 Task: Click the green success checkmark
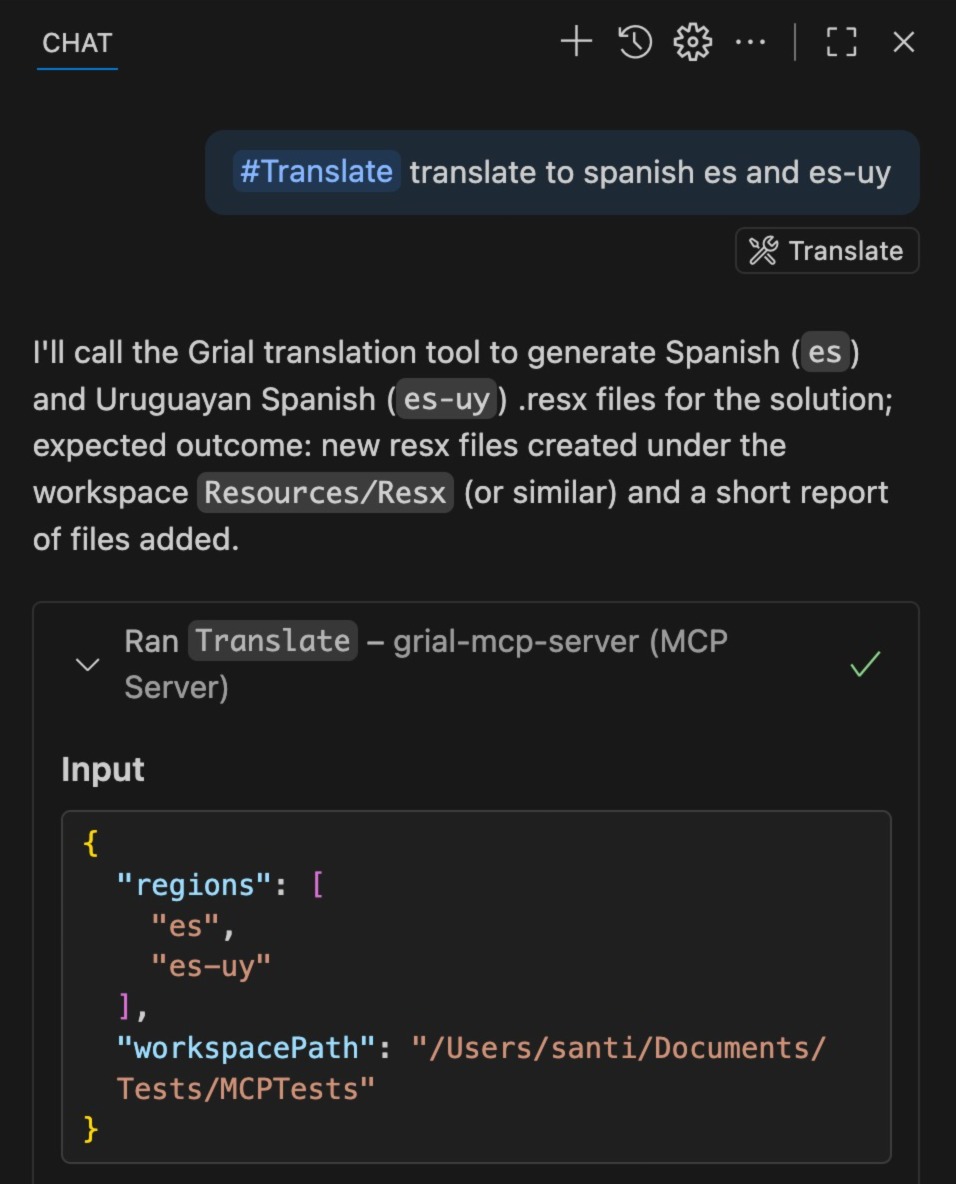coord(865,663)
